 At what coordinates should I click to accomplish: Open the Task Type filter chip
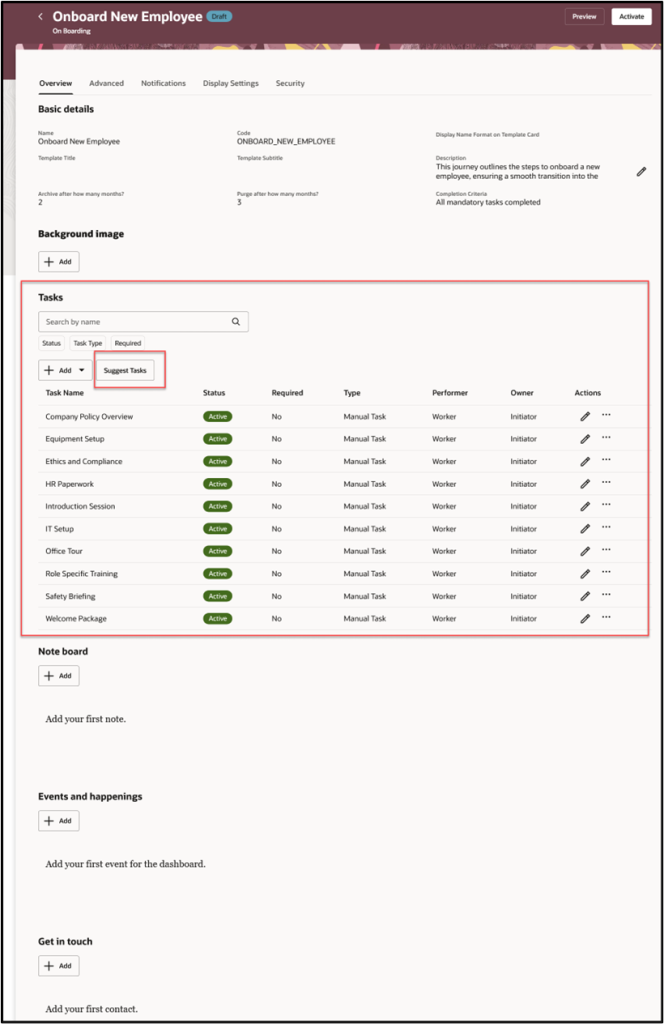[x=87, y=343]
